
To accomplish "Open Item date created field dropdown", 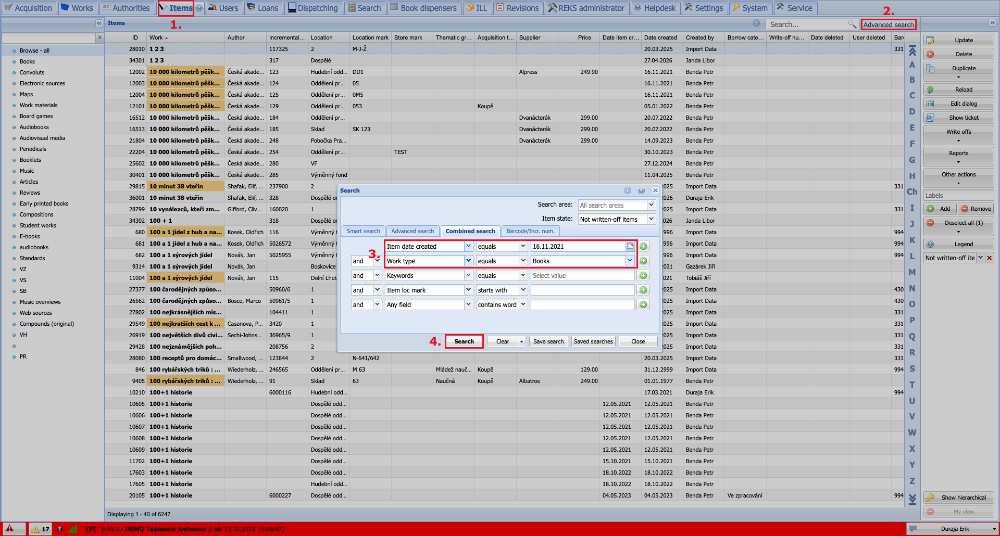I will pos(469,246).
